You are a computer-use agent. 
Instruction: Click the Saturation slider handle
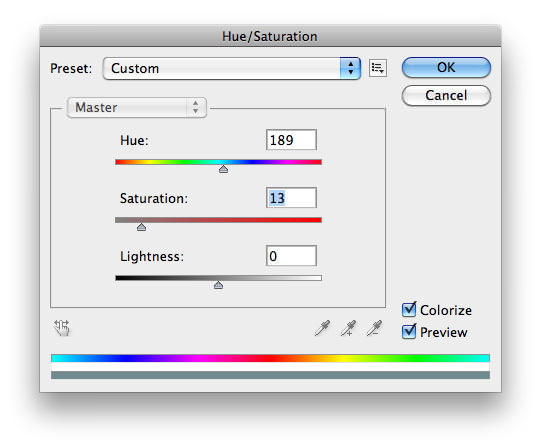coord(141,227)
